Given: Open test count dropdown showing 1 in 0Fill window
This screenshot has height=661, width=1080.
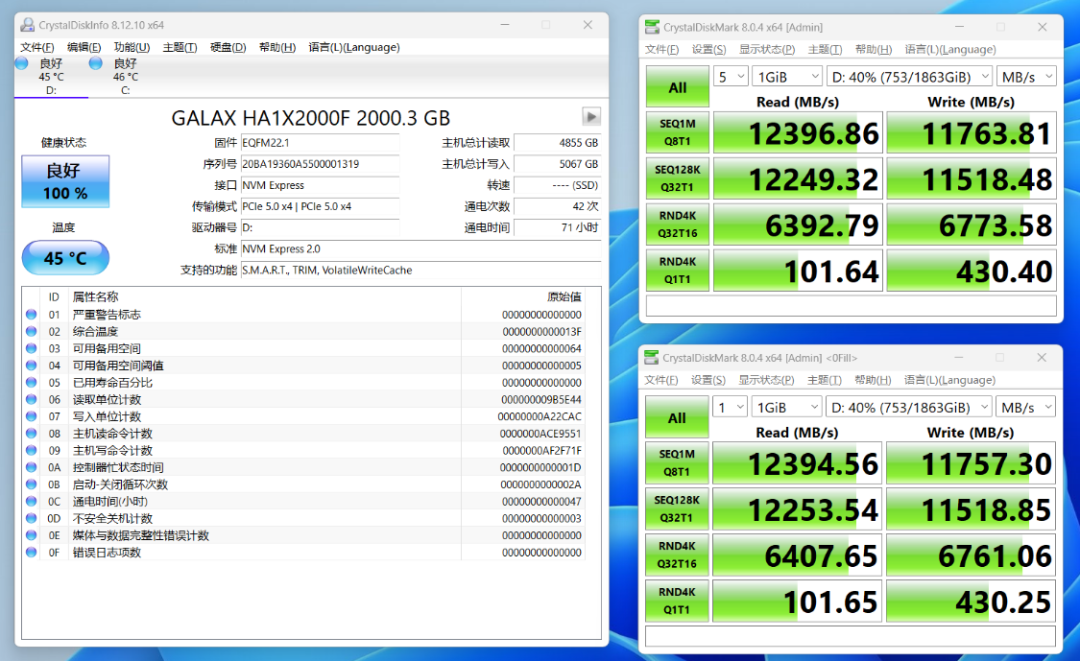Looking at the screenshot, I should [730, 407].
